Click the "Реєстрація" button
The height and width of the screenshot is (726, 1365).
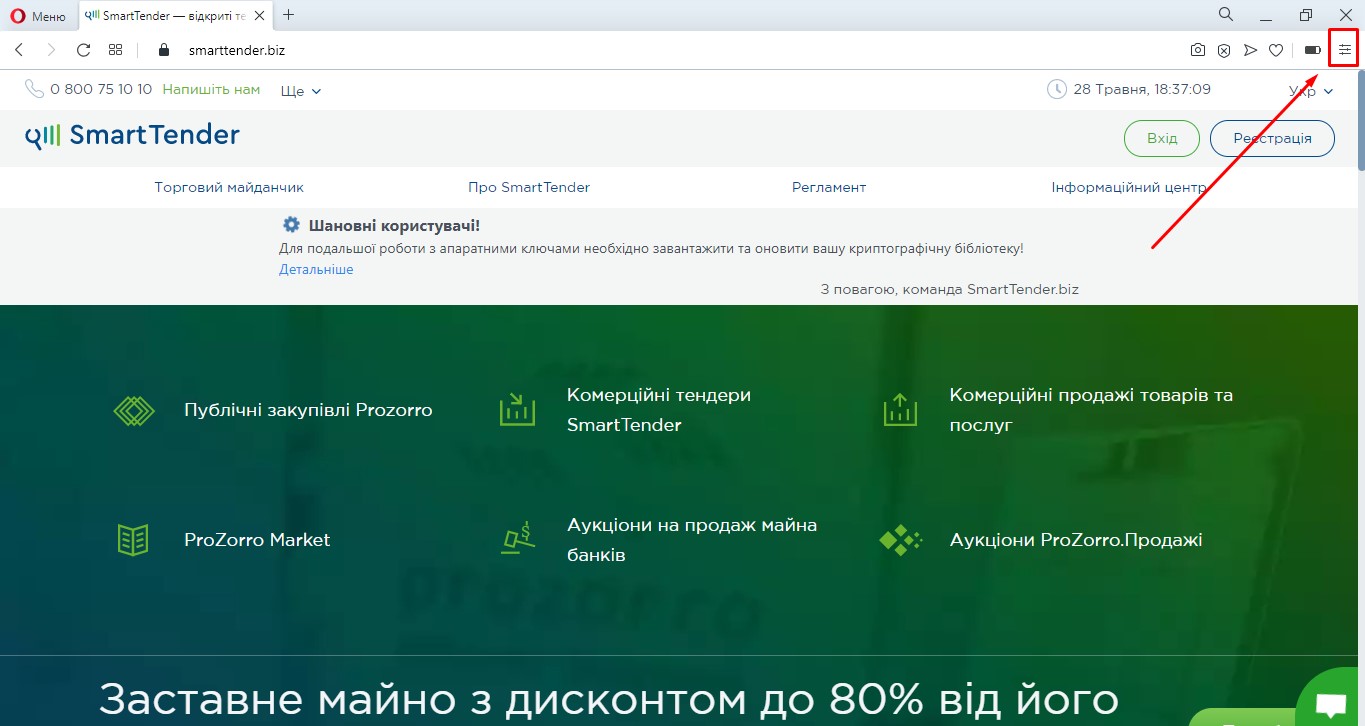(x=1272, y=139)
